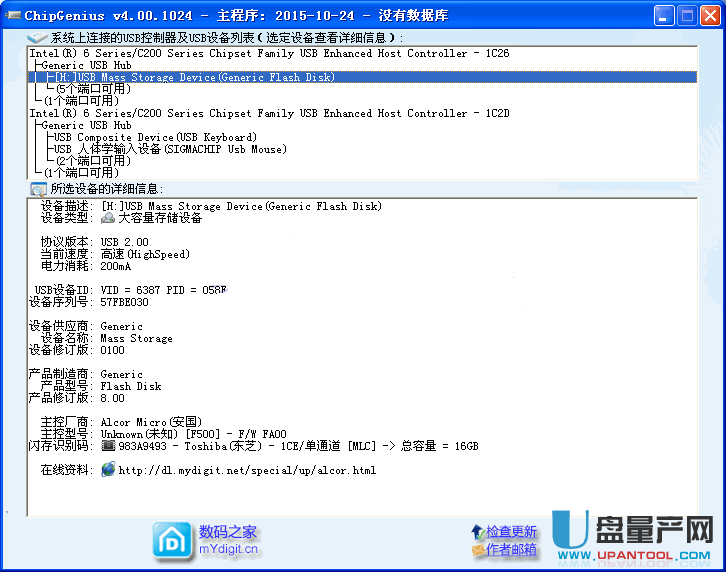
Task: Select the 1C26 USB Enhanced Host Controller
Action: (269, 53)
